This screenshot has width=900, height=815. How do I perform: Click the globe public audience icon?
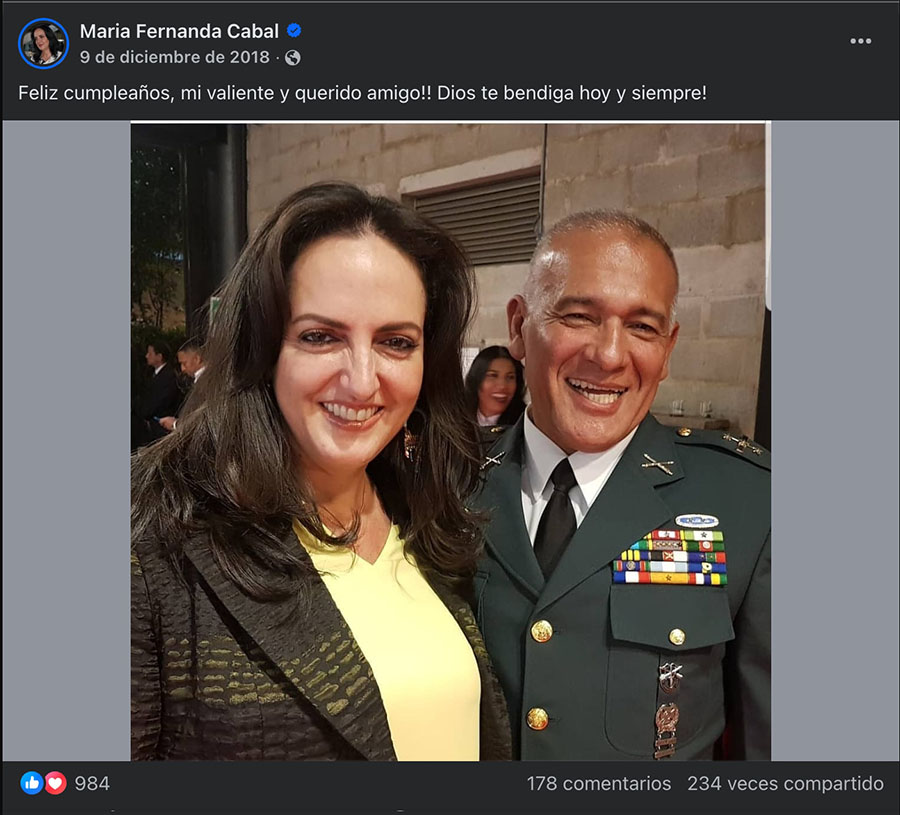point(293,58)
